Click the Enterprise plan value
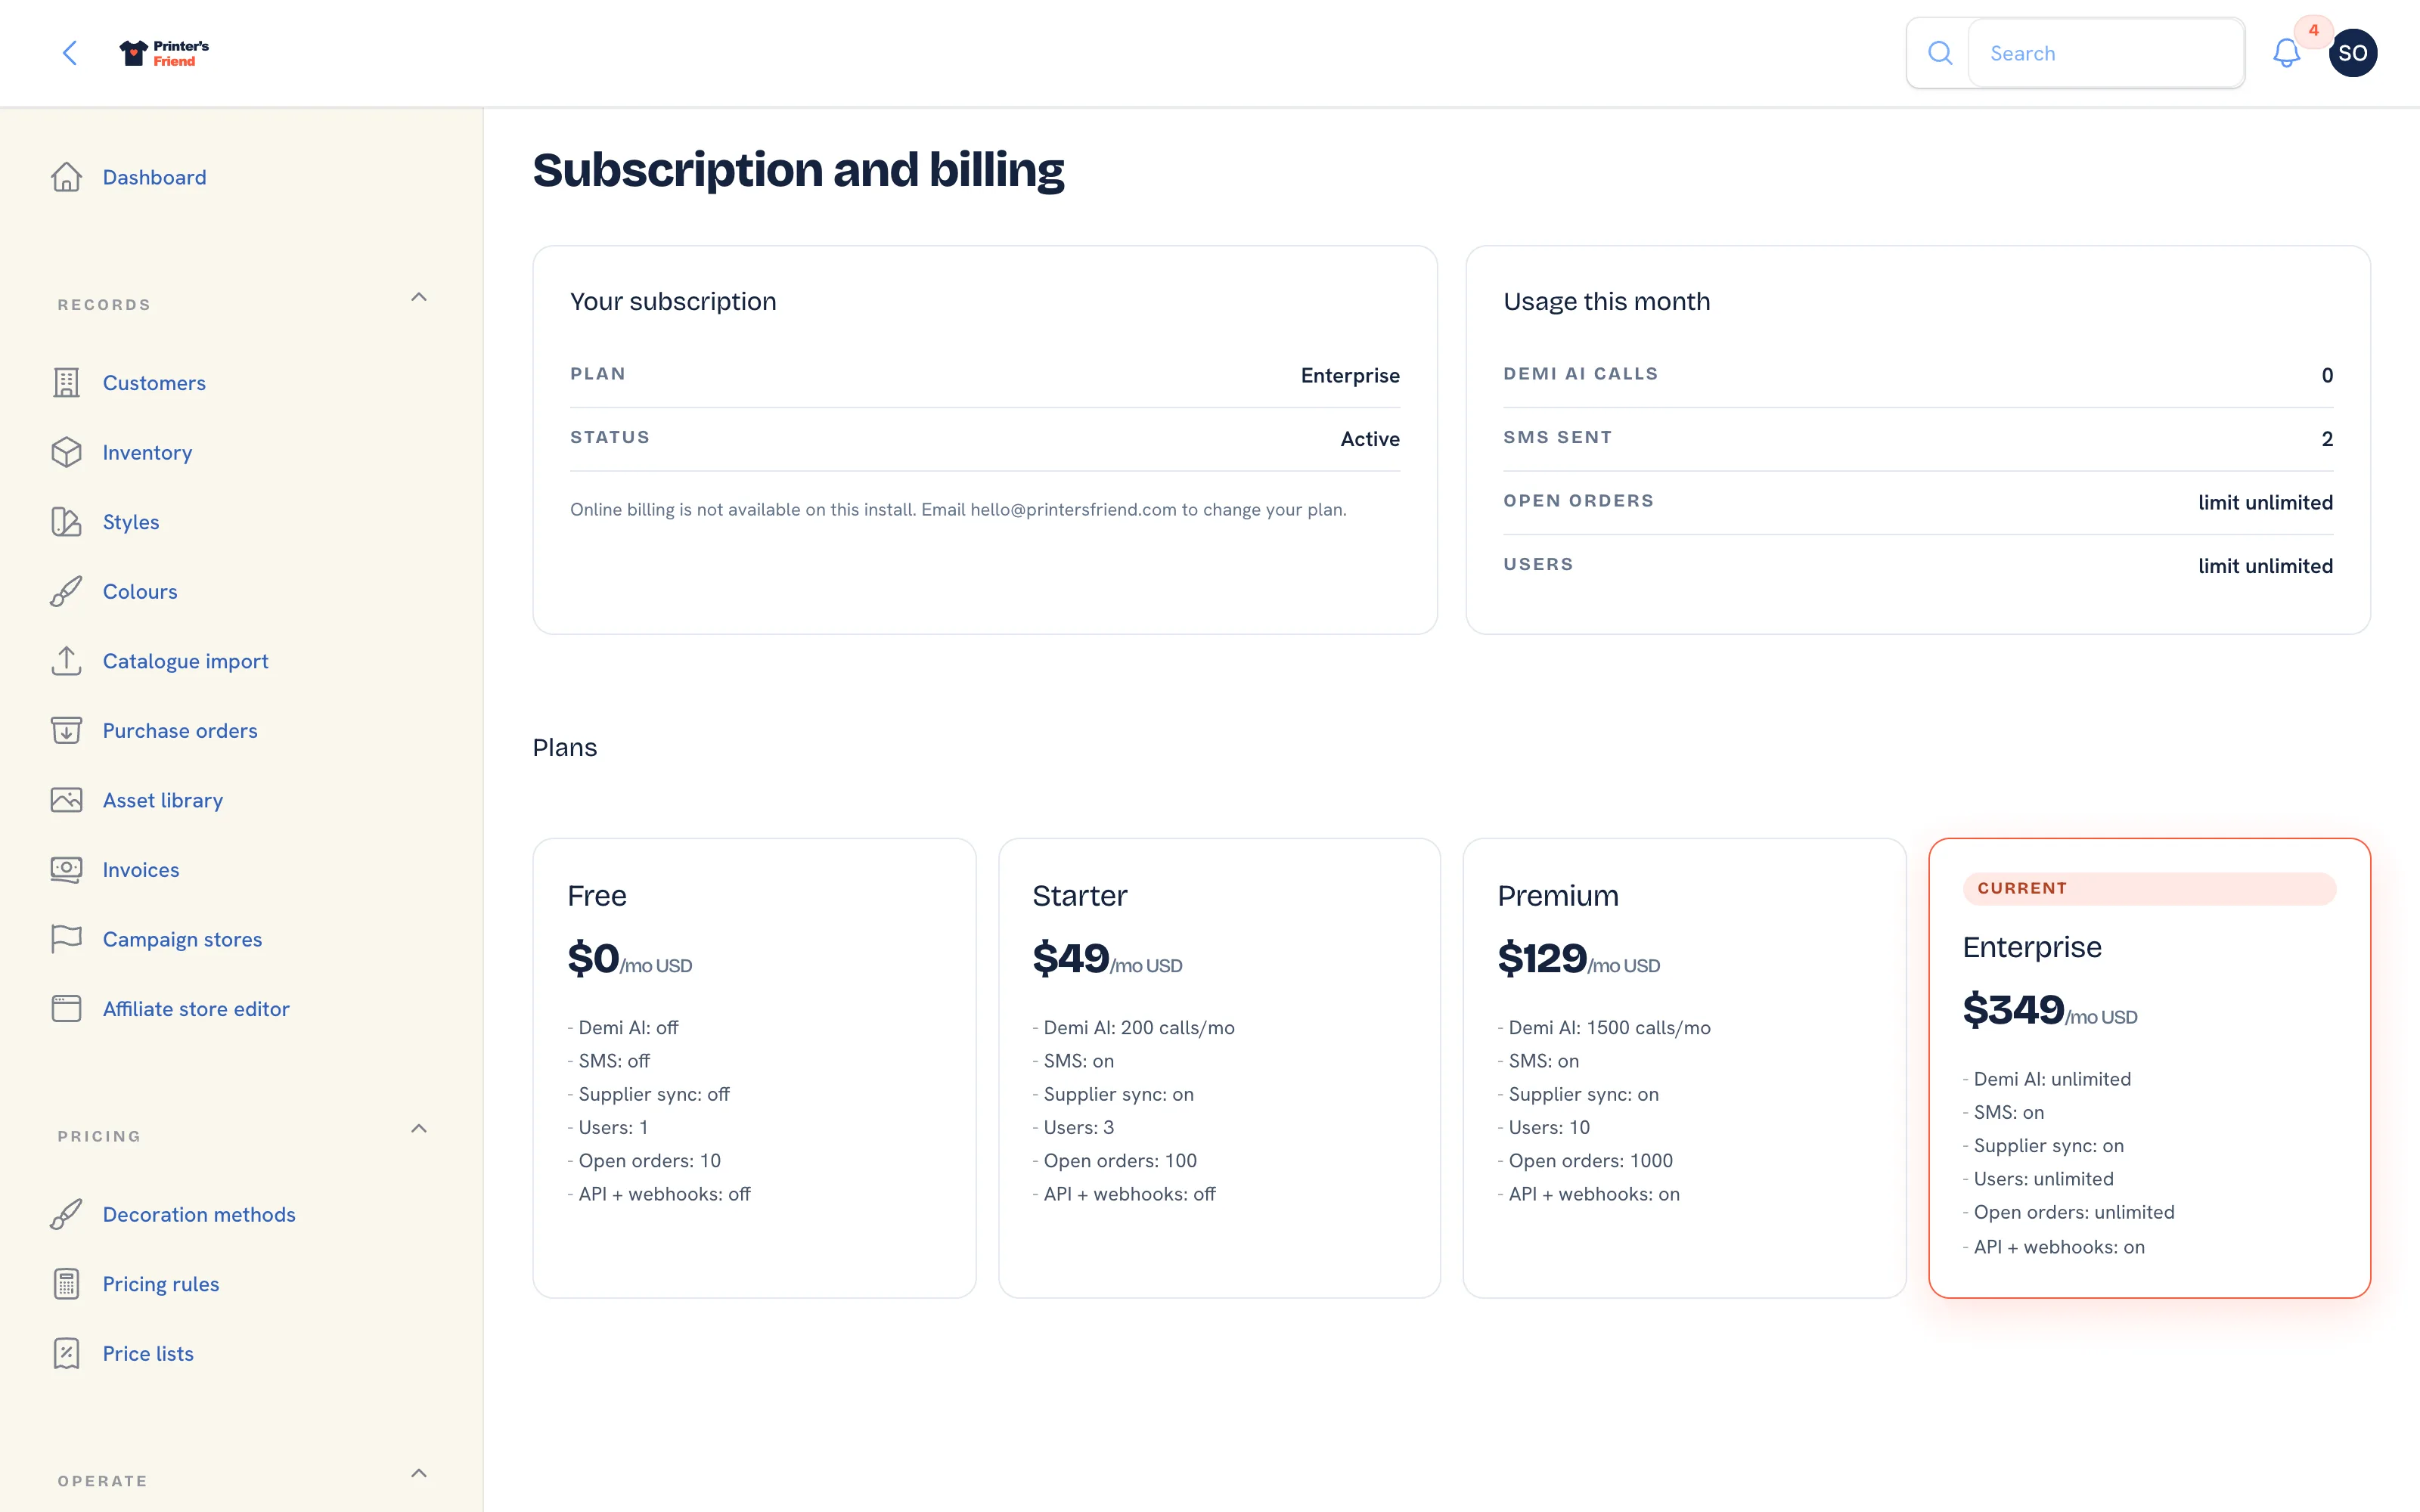 1350,375
